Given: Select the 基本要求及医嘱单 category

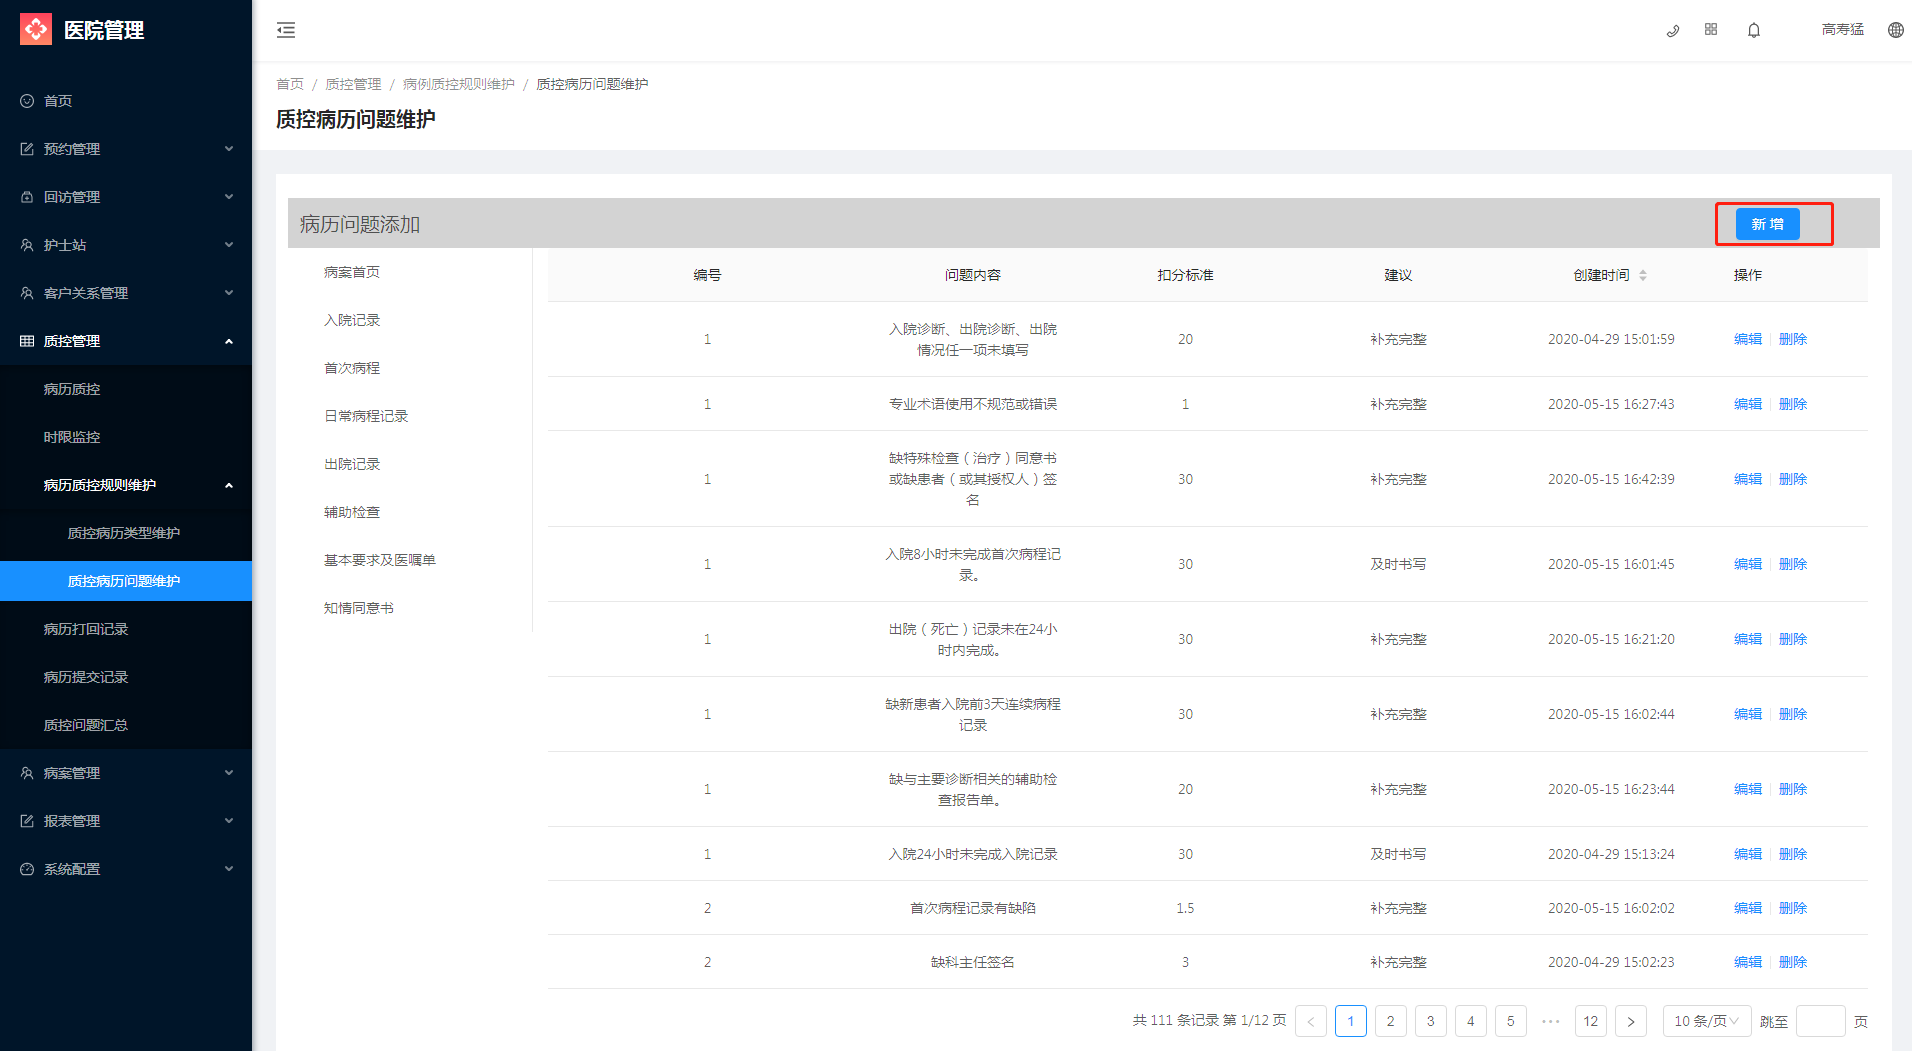Looking at the screenshot, I should coord(380,560).
